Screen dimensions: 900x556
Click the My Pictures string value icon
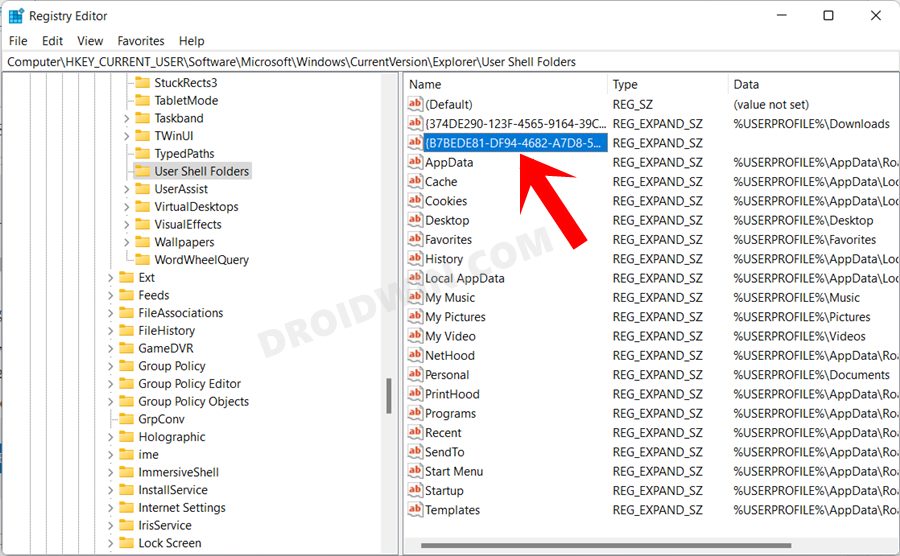(415, 316)
